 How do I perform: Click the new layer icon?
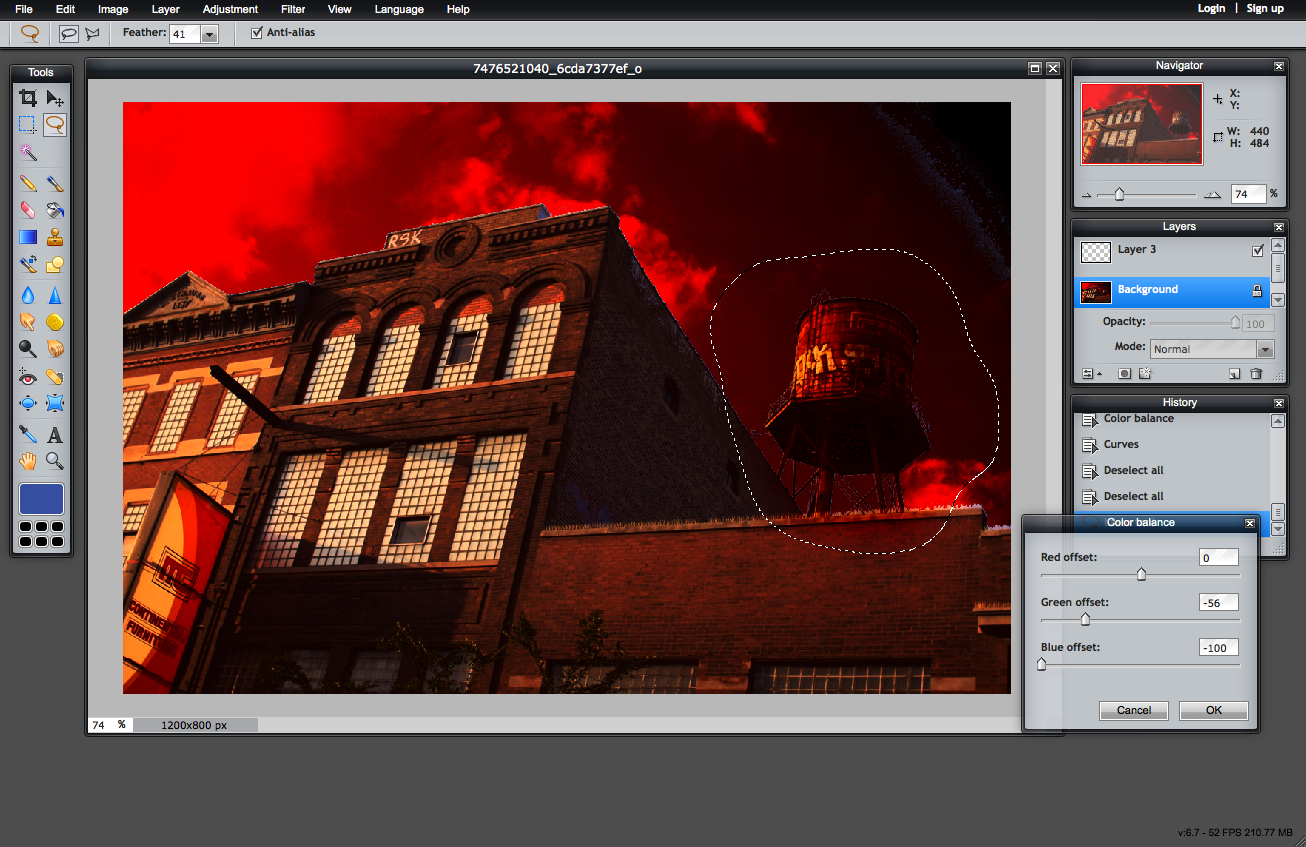tap(1235, 374)
